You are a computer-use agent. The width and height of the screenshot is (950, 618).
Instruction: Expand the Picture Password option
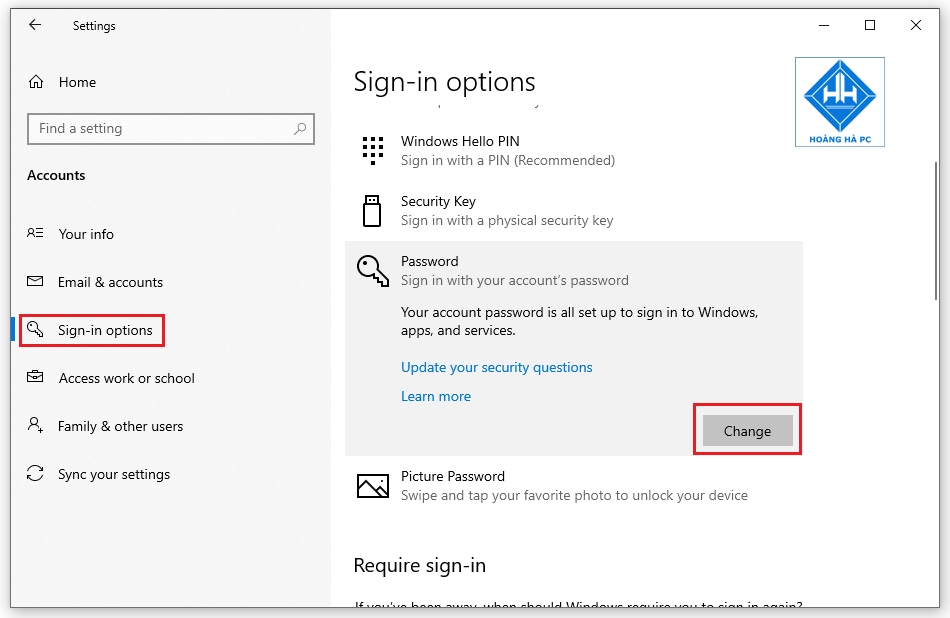[574, 486]
